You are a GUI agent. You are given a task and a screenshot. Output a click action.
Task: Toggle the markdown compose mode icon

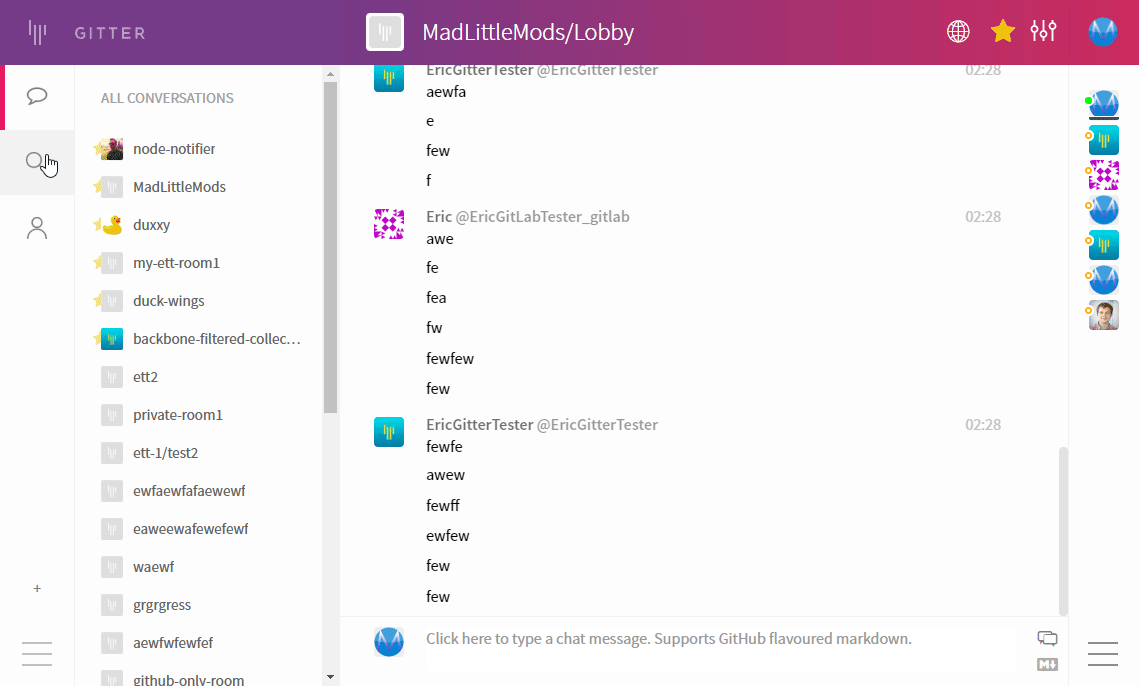[1047, 664]
